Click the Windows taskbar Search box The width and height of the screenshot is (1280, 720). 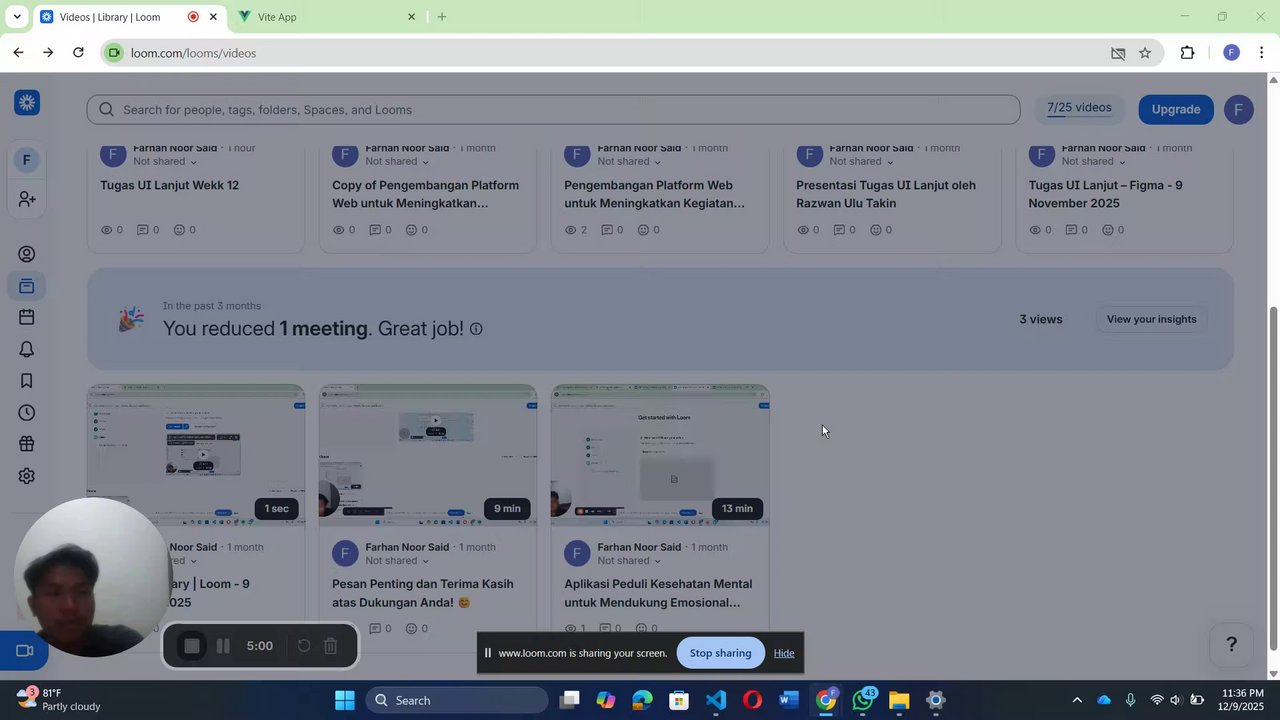456,700
